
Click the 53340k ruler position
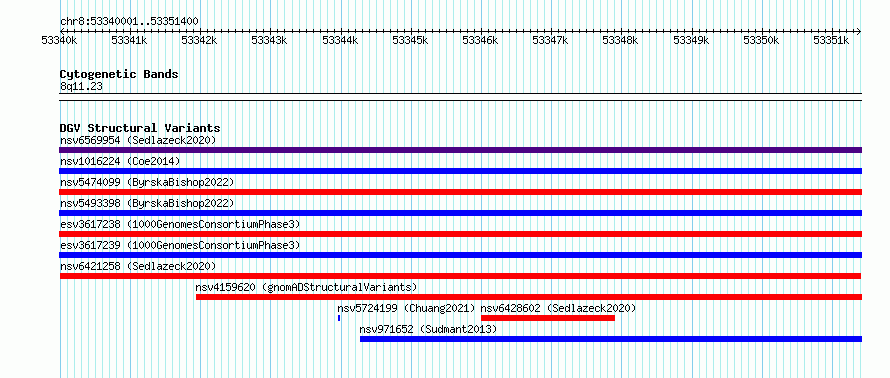pos(60,40)
